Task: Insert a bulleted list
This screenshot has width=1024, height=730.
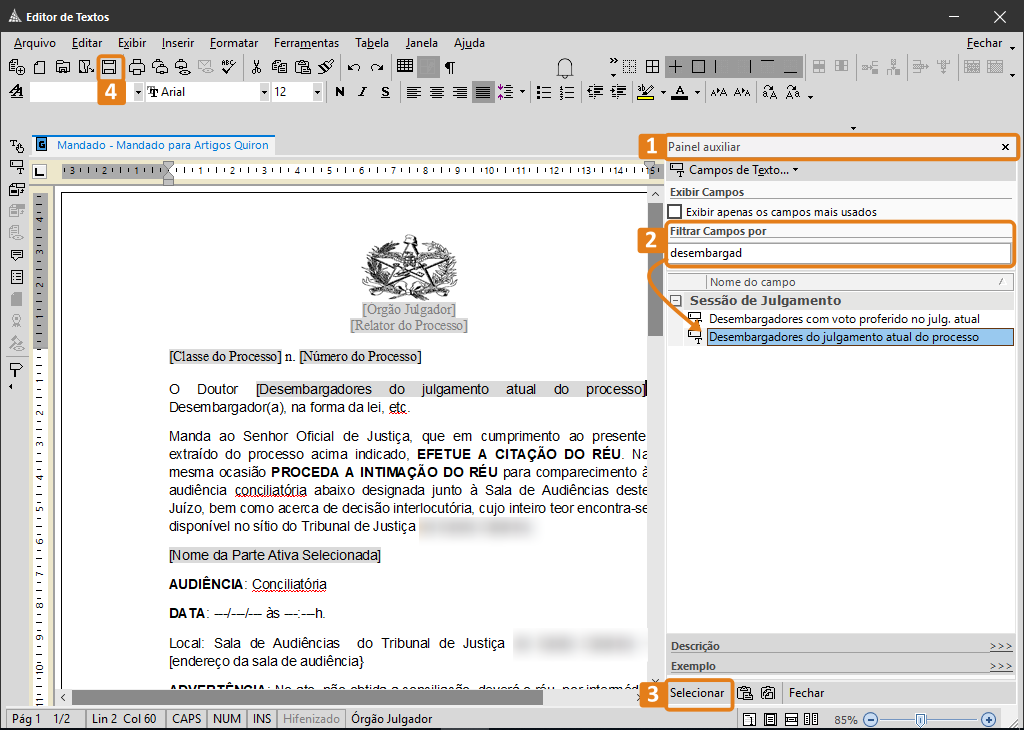Action: pyautogui.click(x=543, y=93)
